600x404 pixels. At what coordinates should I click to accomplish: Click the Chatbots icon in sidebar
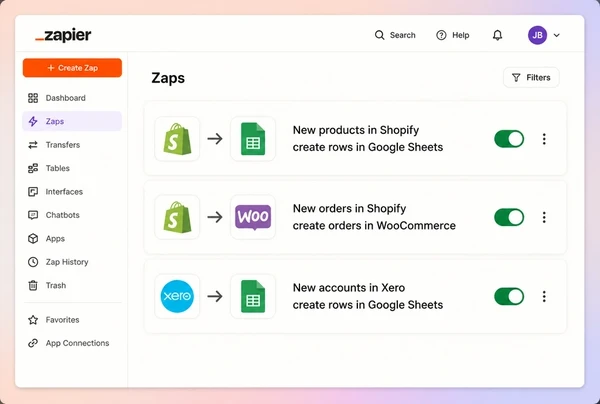[33, 215]
